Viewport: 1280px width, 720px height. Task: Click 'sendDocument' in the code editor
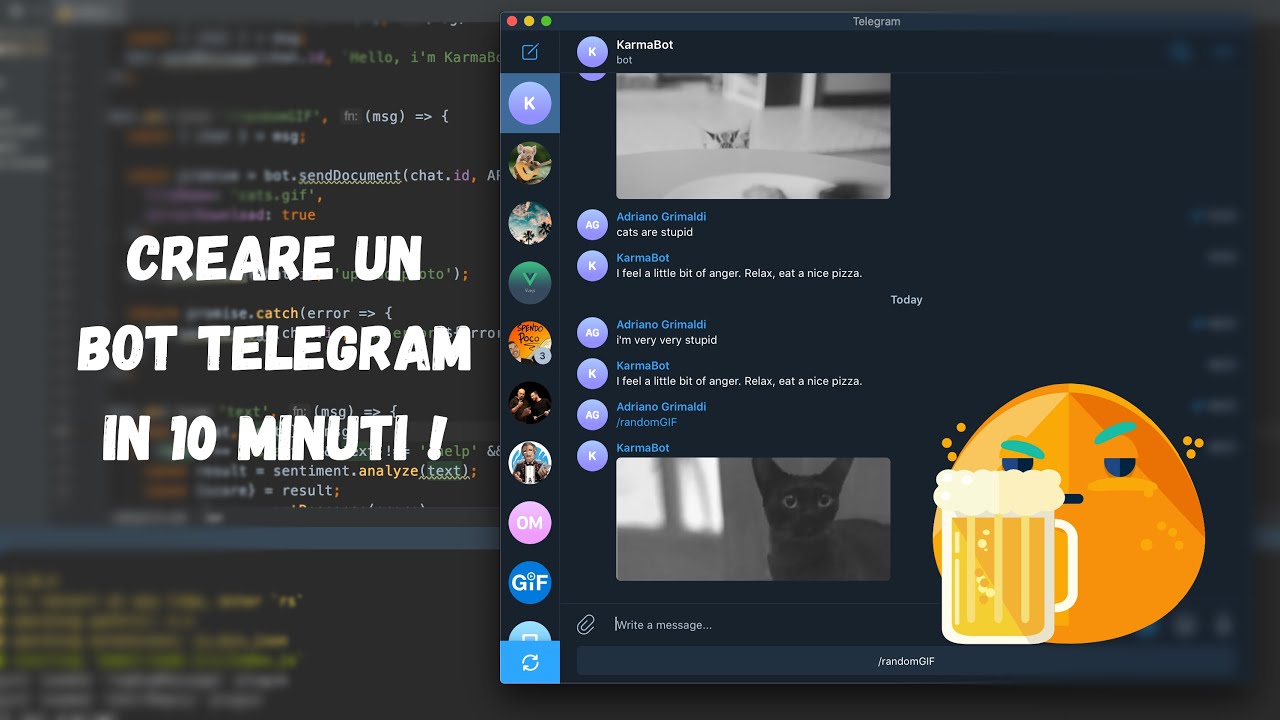tap(350, 175)
